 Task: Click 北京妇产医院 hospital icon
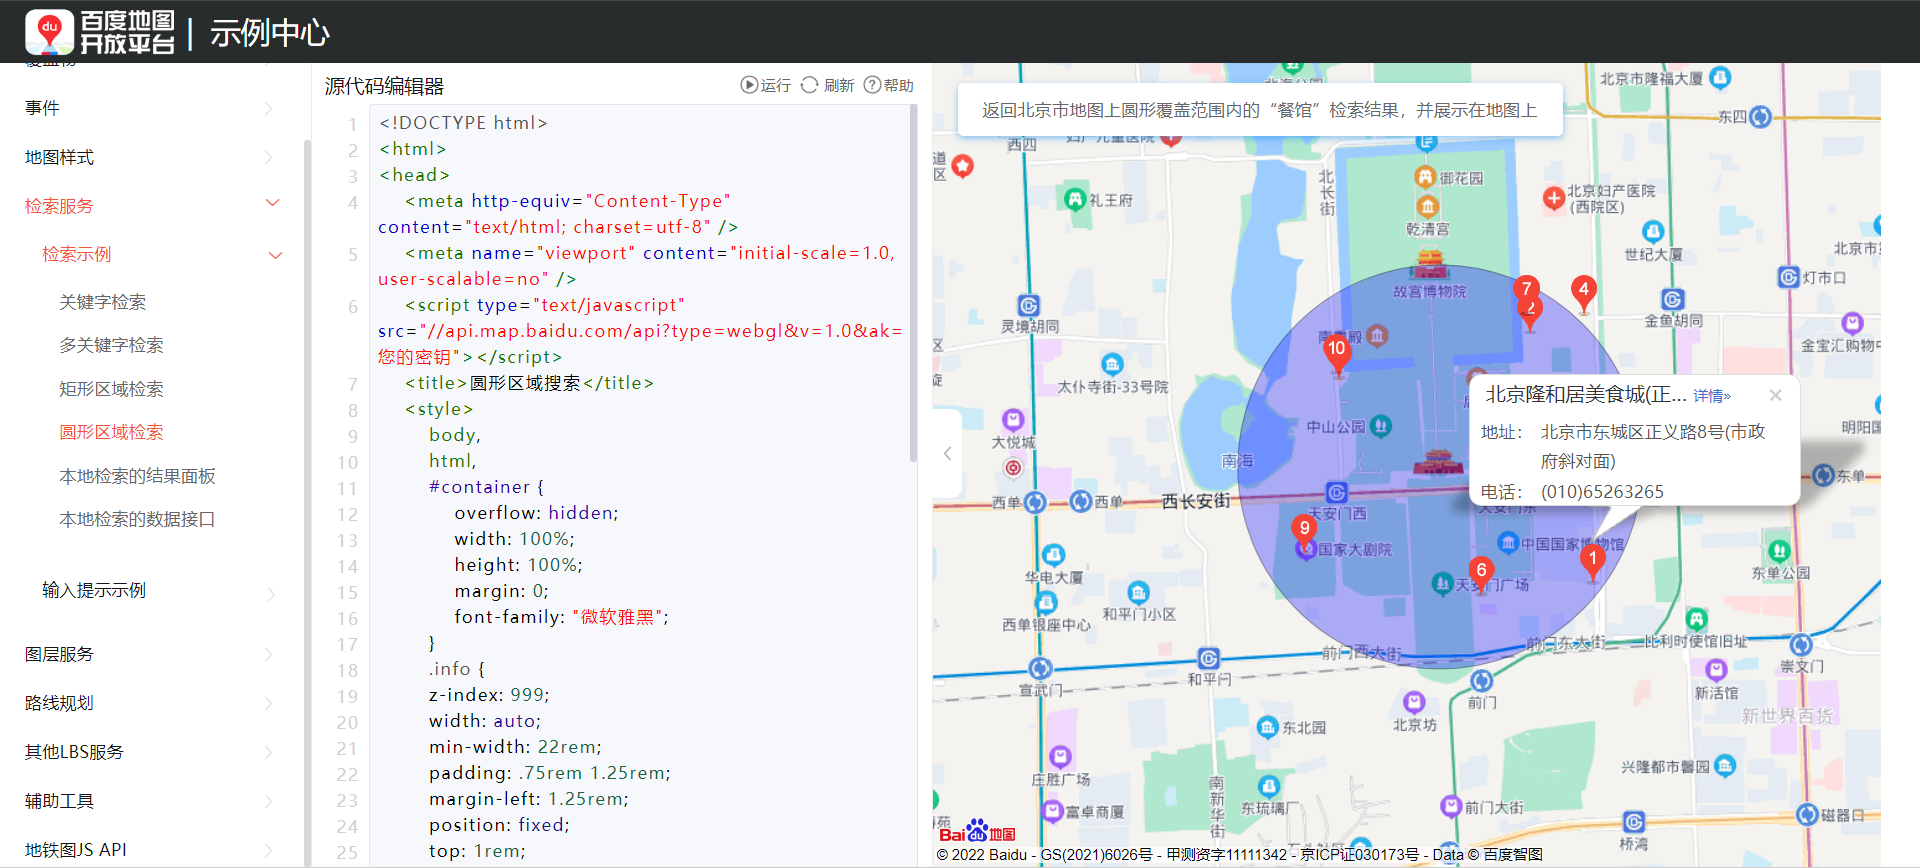(1554, 198)
